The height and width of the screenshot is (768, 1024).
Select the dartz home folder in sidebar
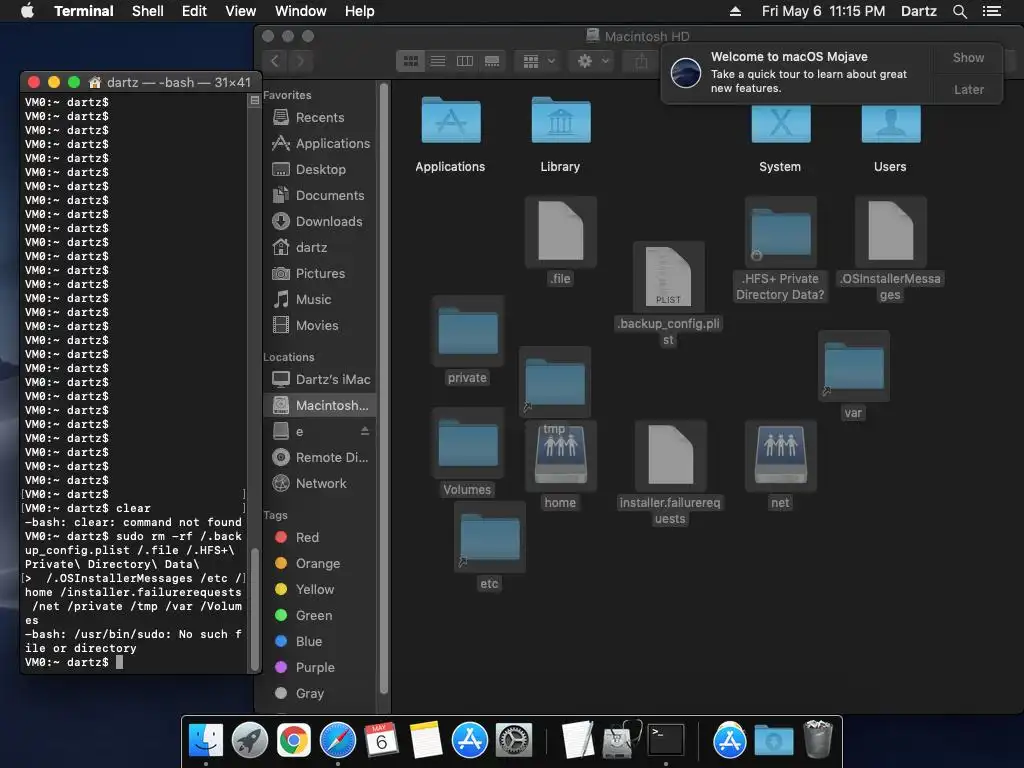319,248
